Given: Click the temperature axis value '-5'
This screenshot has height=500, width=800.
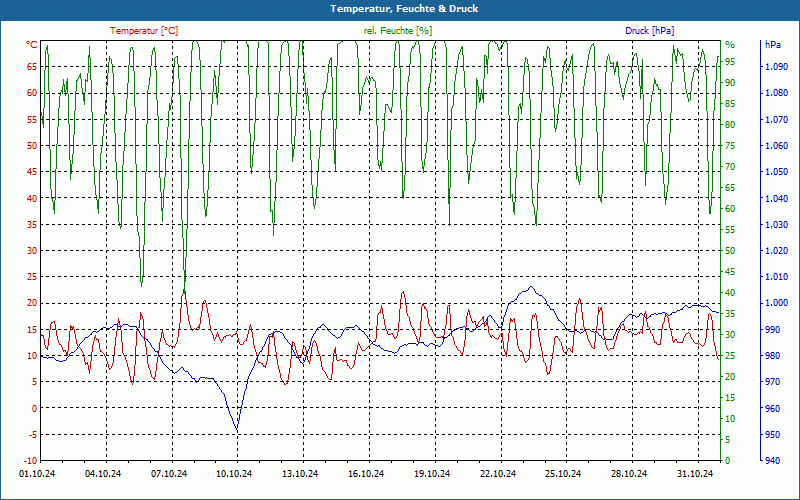Looking at the screenshot, I should tap(33, 434).
